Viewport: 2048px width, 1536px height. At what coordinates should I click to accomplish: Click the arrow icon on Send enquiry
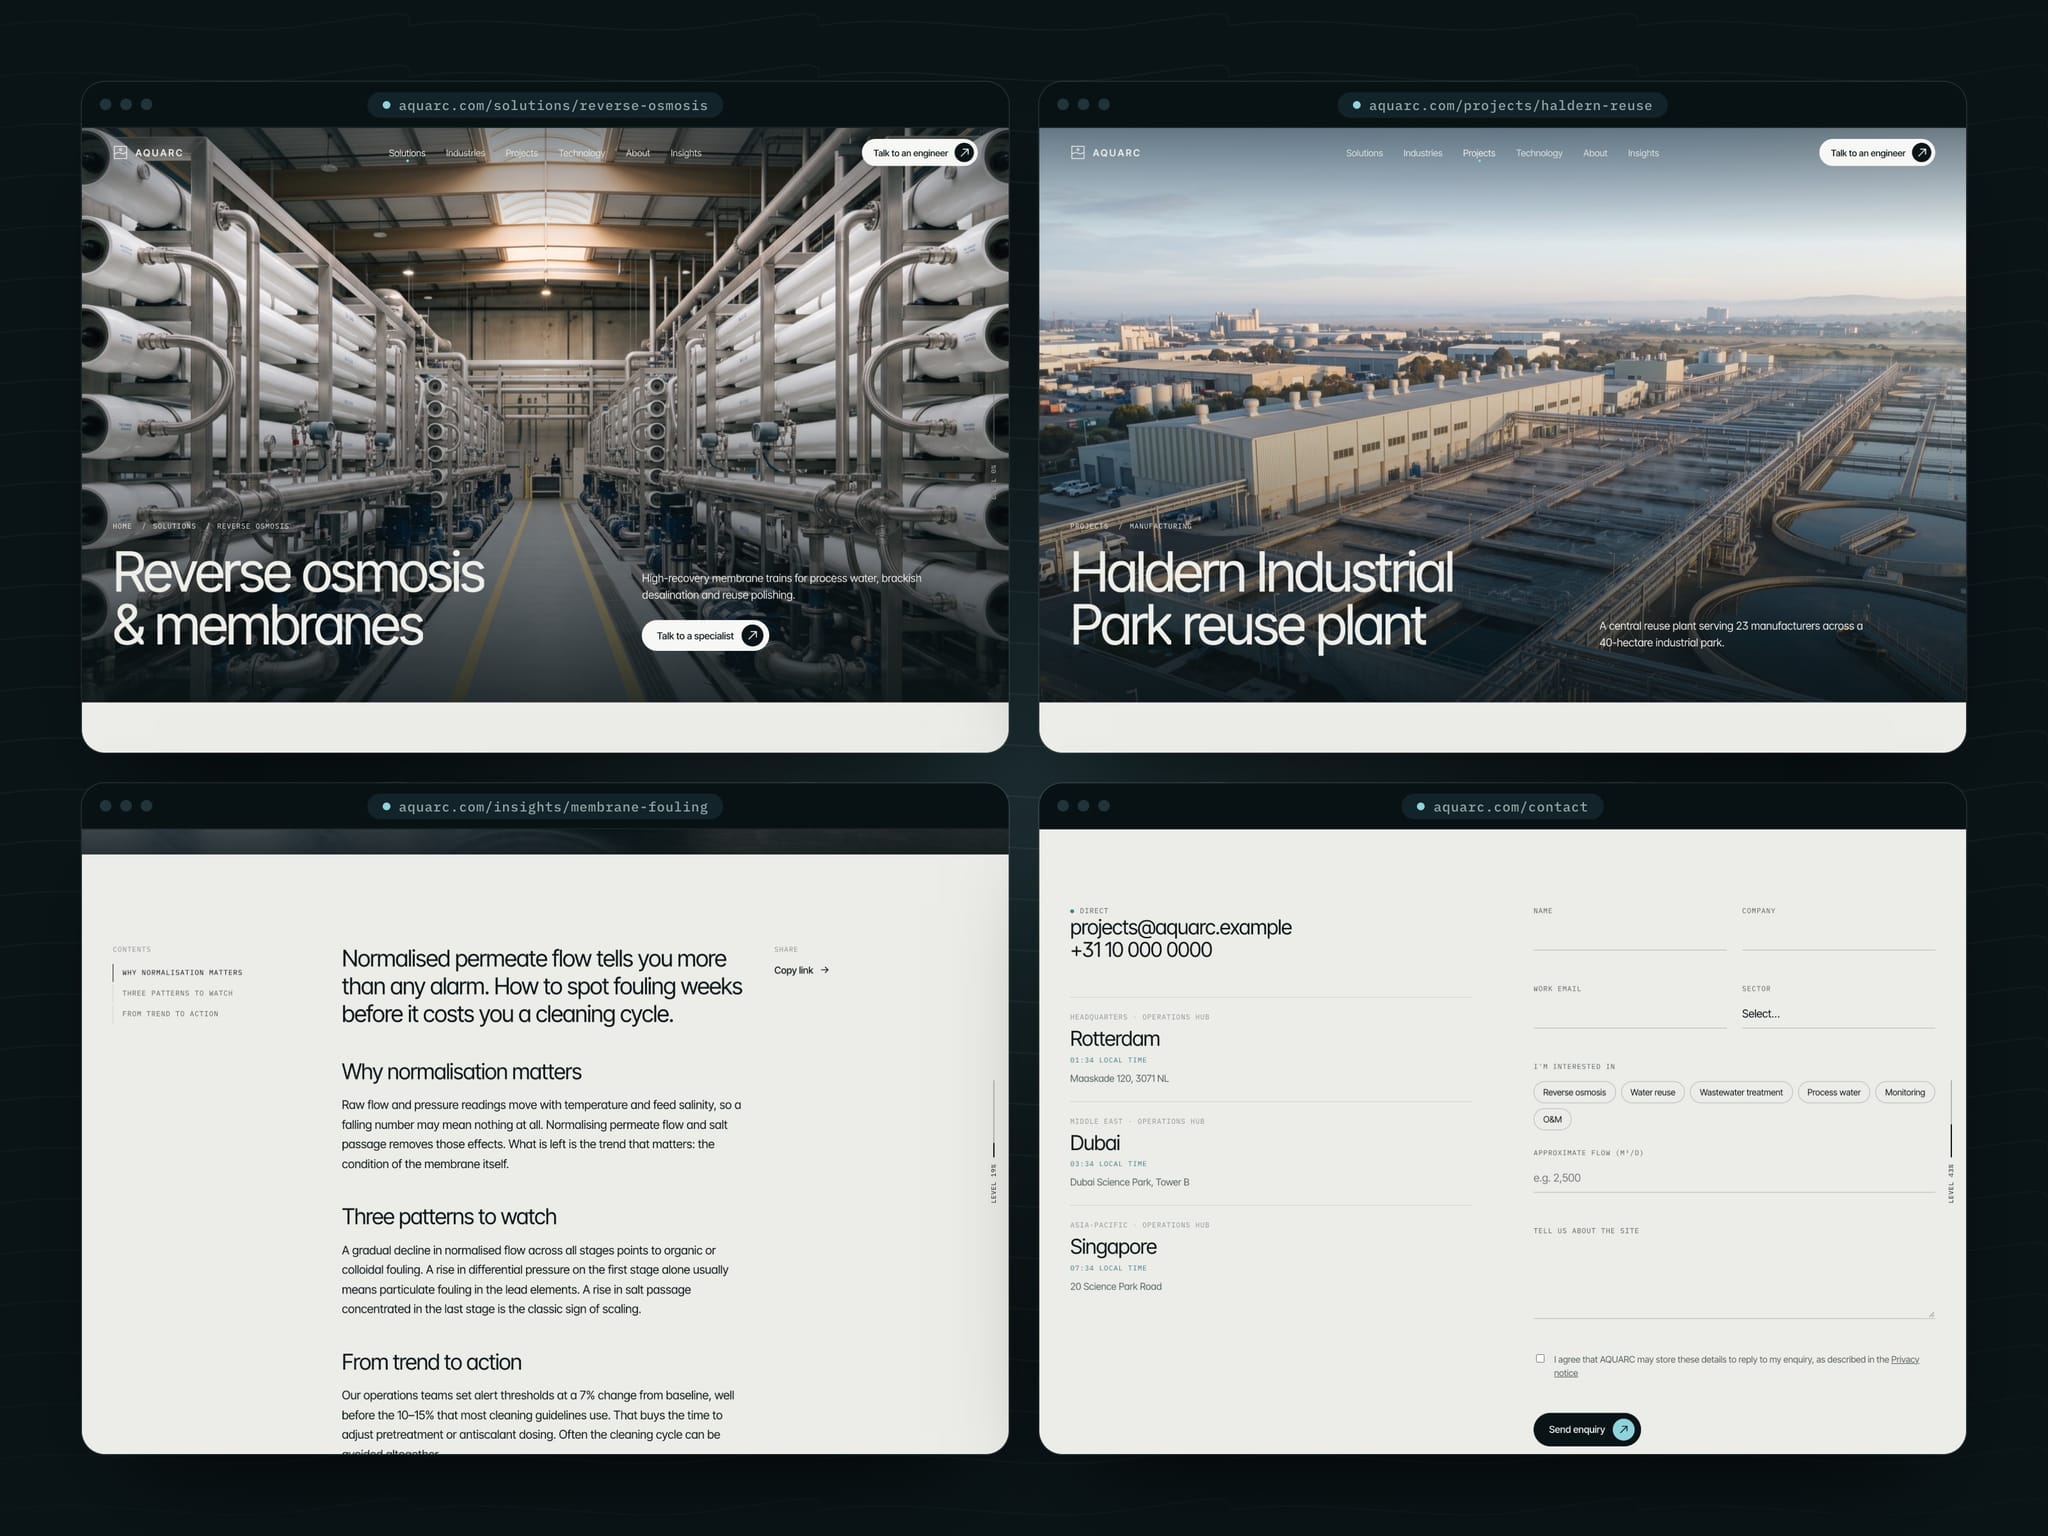[1623, 1430]
